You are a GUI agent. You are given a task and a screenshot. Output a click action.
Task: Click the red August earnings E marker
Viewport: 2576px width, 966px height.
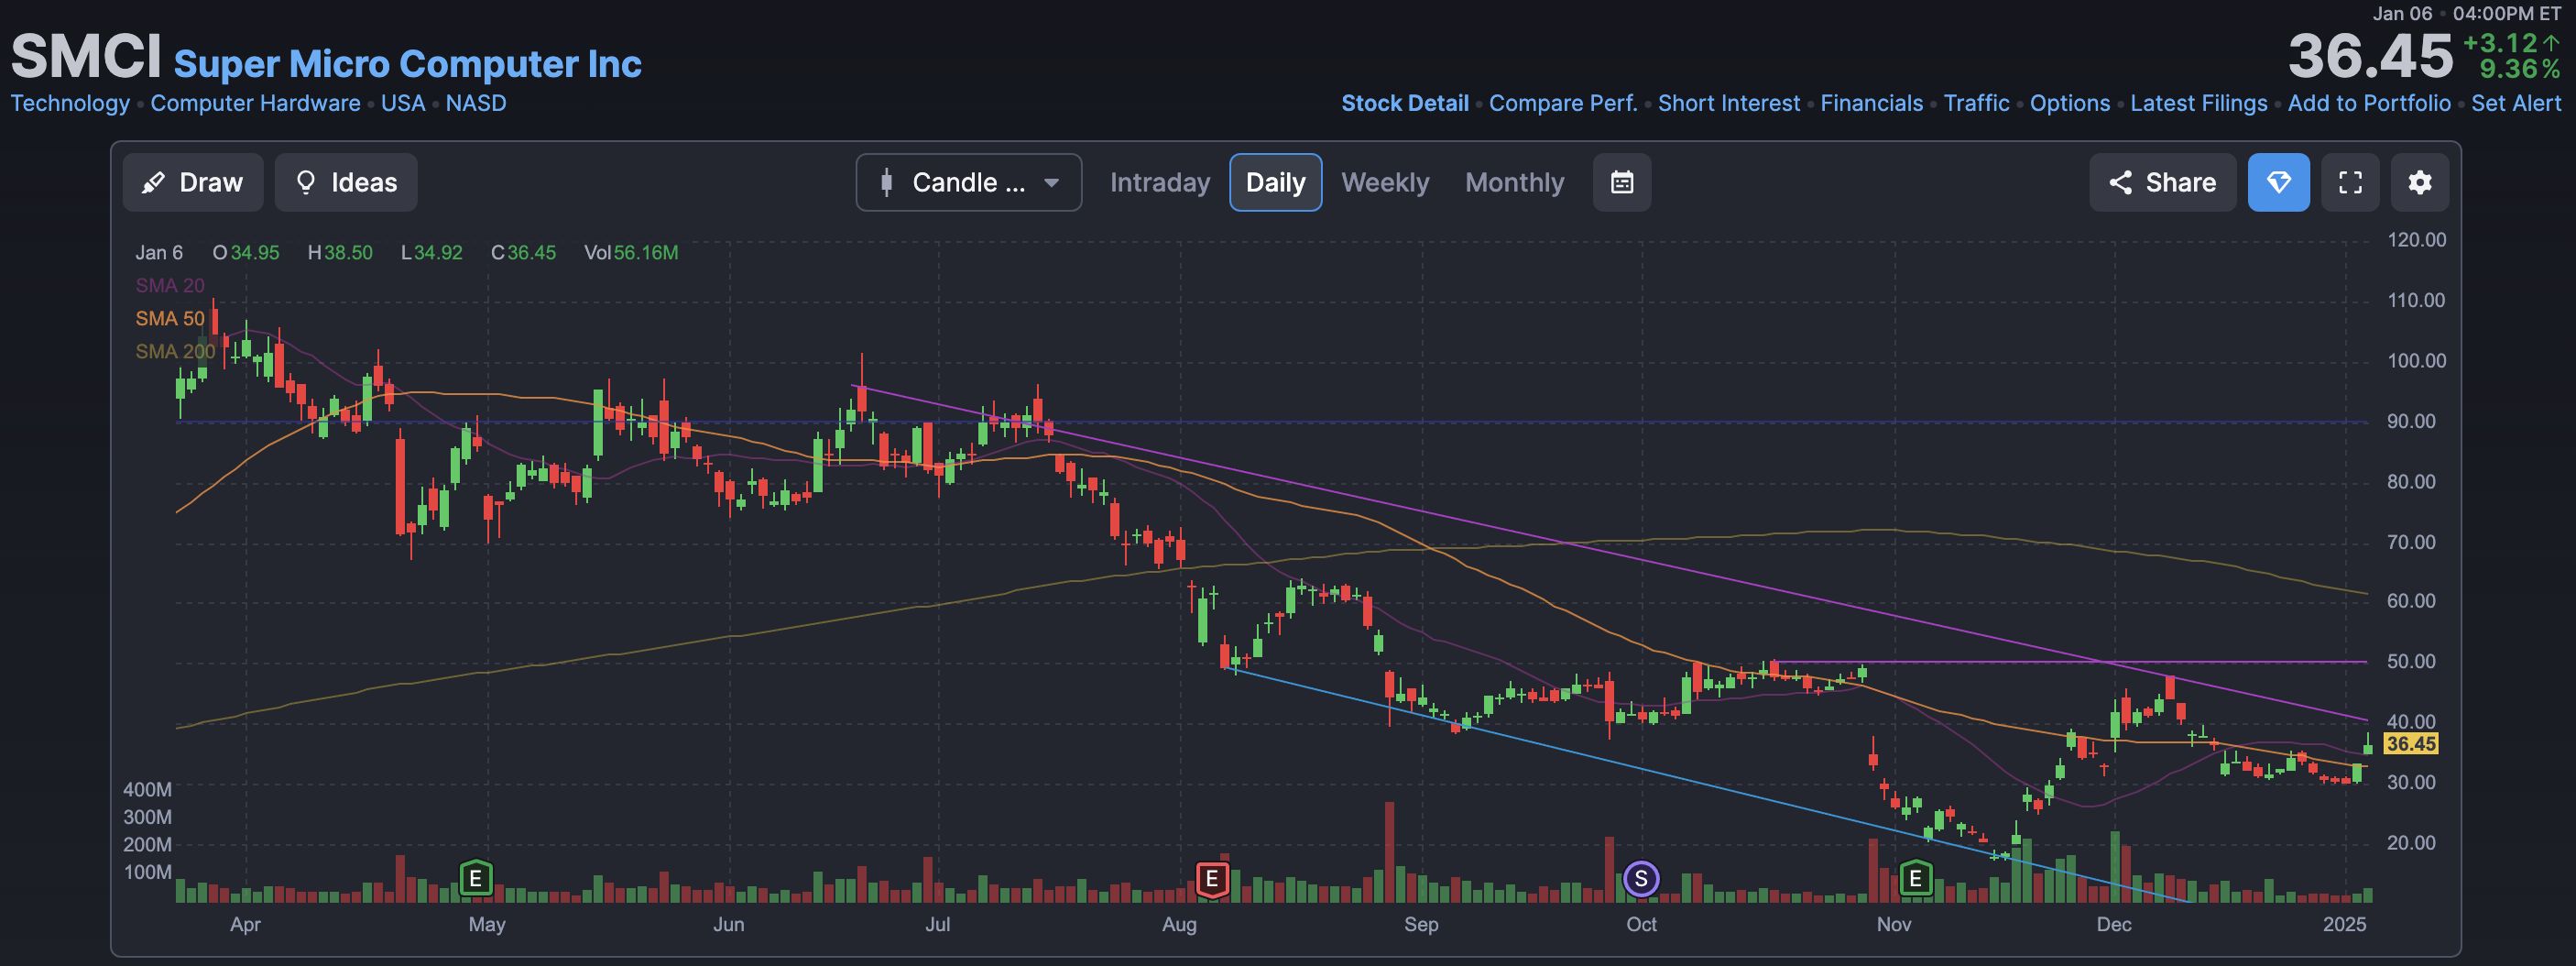[x=1212, y=878]
